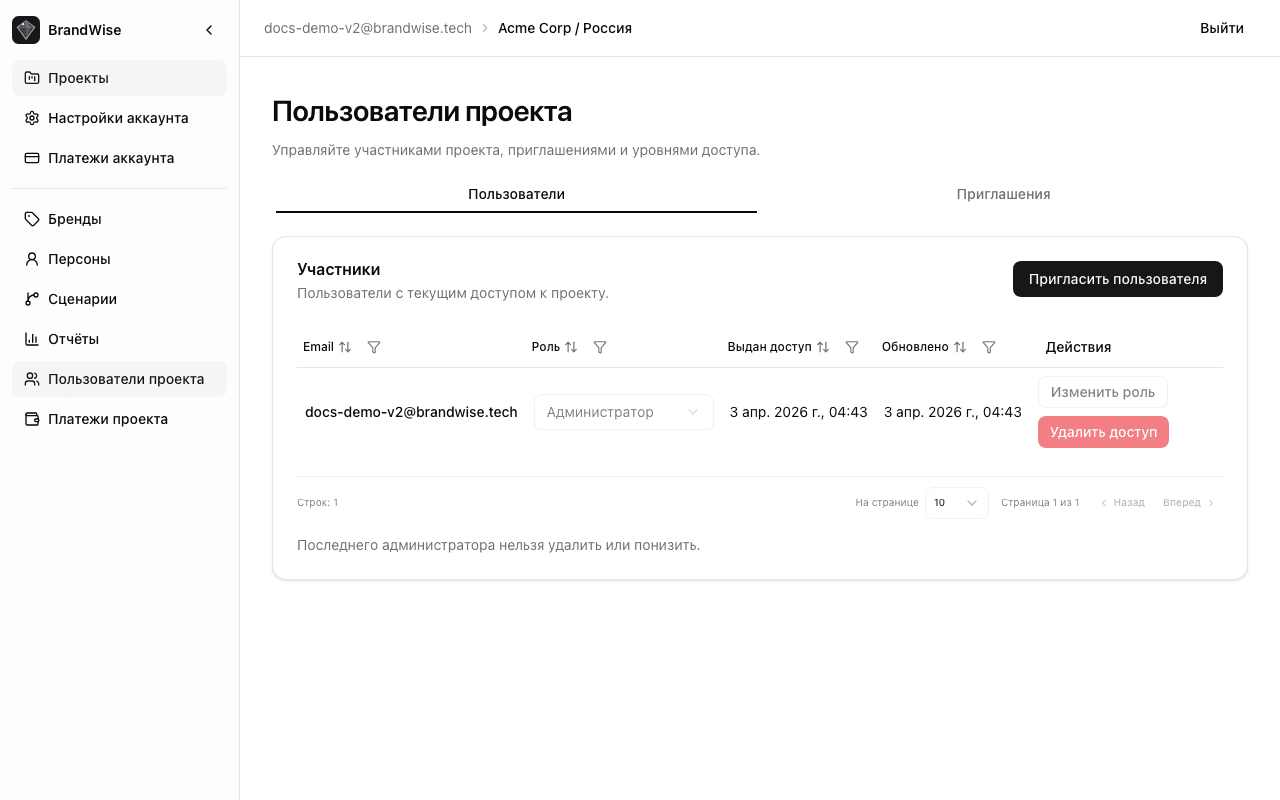Open the filter for the Email column
The height and width of the screenshot is (800, 1280).
coord(374,347)
